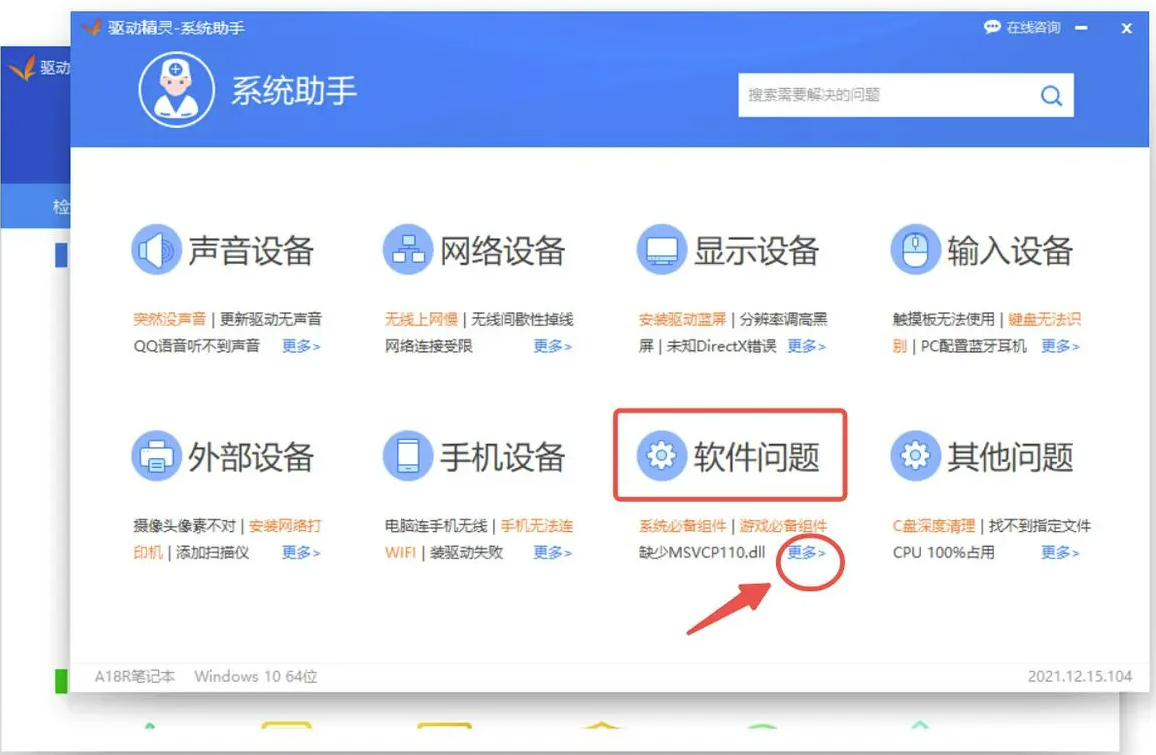Viewport: 1156px width, 755px height.
Task: Click the 输入设备 mouse icon
Action: (915, 250)
